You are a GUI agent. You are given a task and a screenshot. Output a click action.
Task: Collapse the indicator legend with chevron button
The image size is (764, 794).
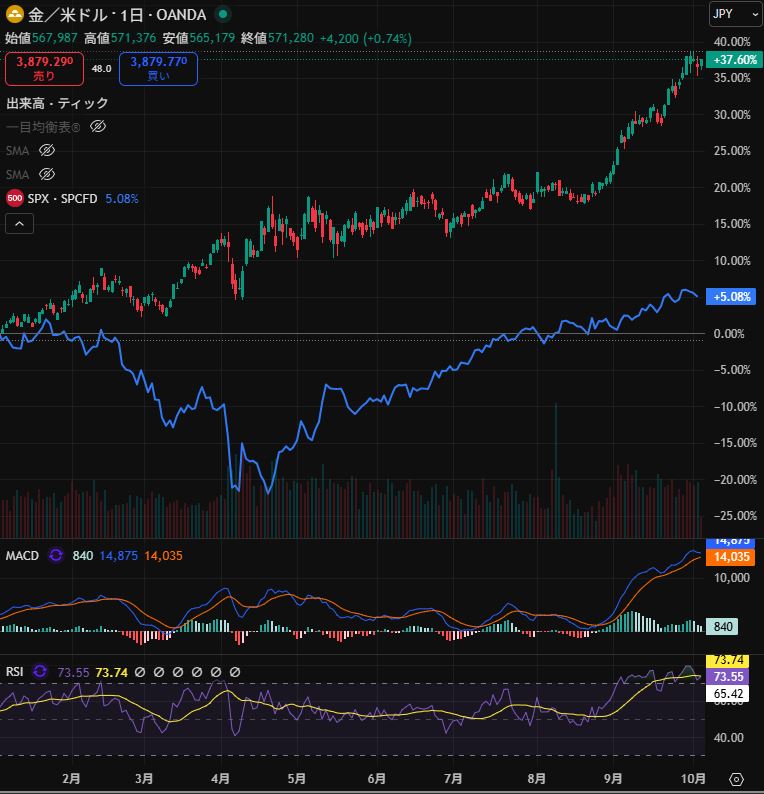(19, 224)
